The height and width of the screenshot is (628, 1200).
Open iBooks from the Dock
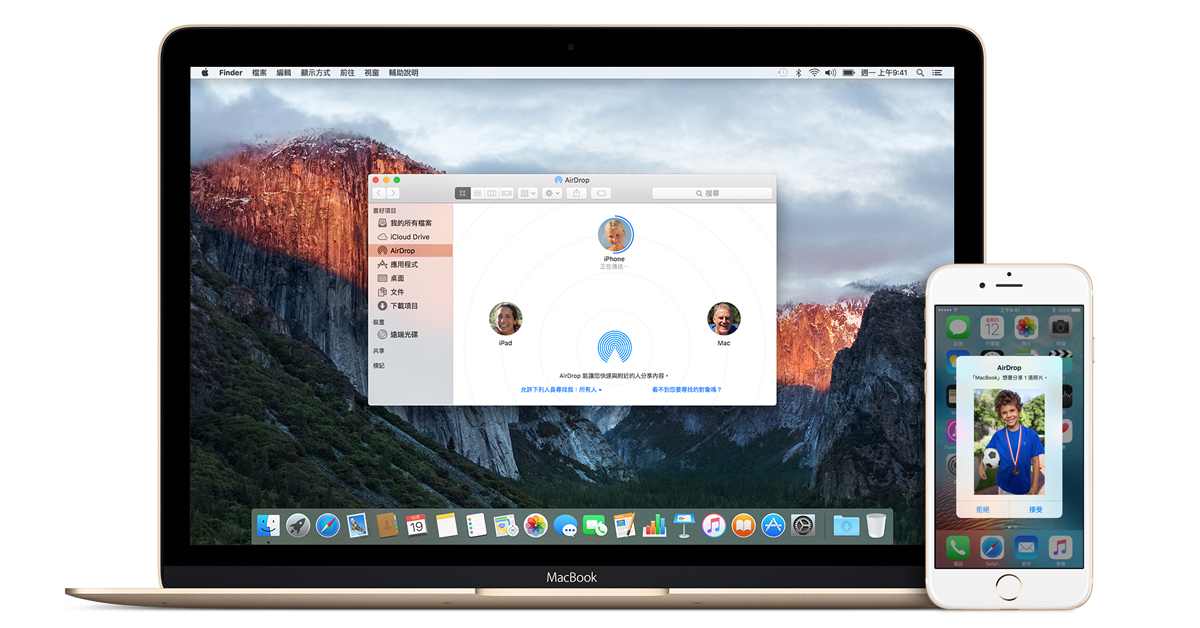743,525
